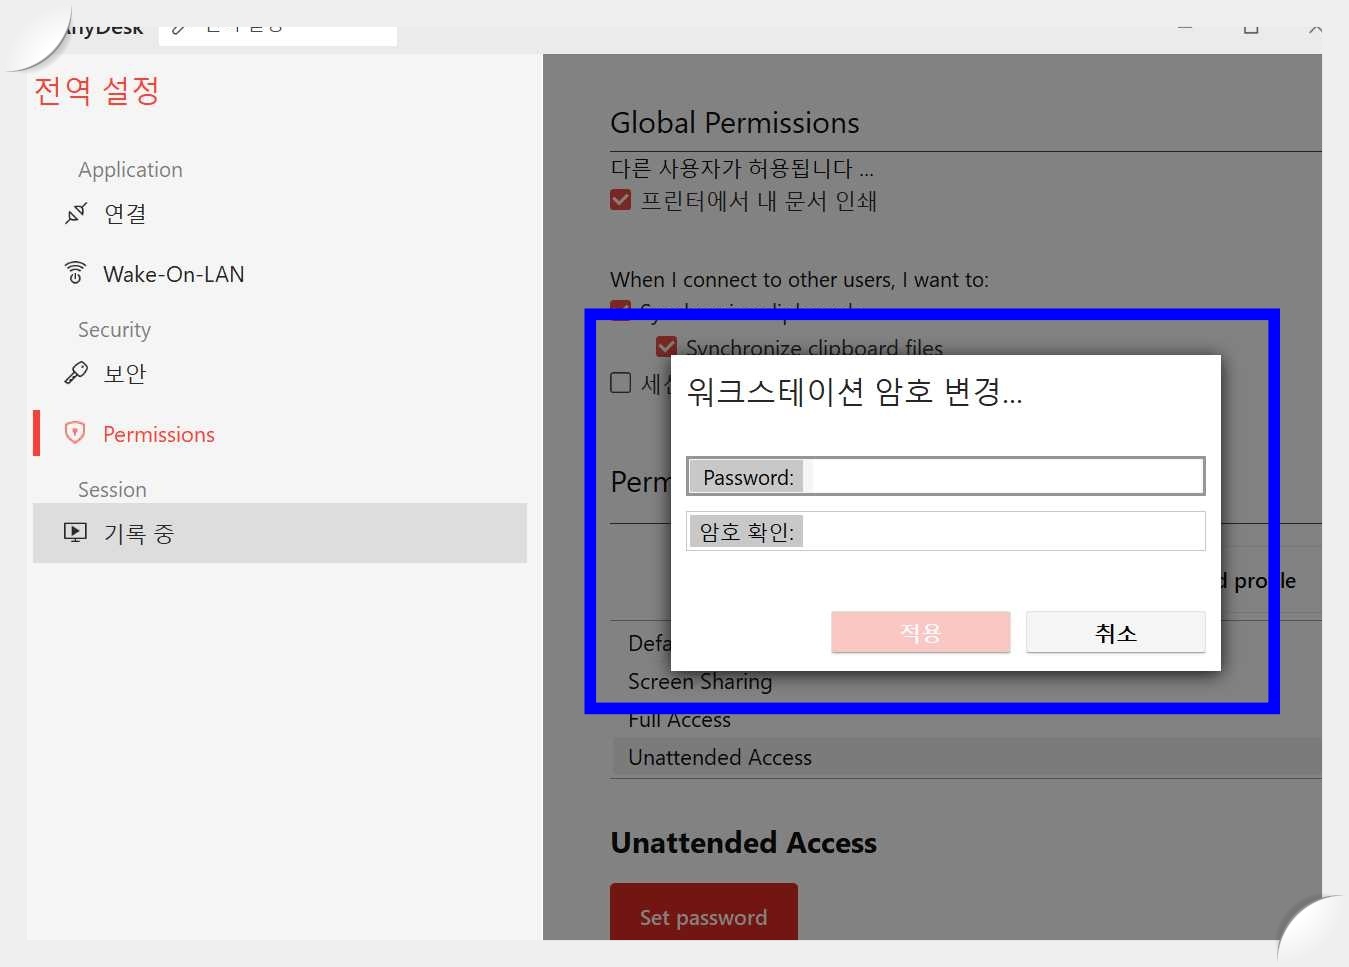The image size is (1349, 967).
Task: Uncheck Synchronize clipboard files
Action: point(666,346)
